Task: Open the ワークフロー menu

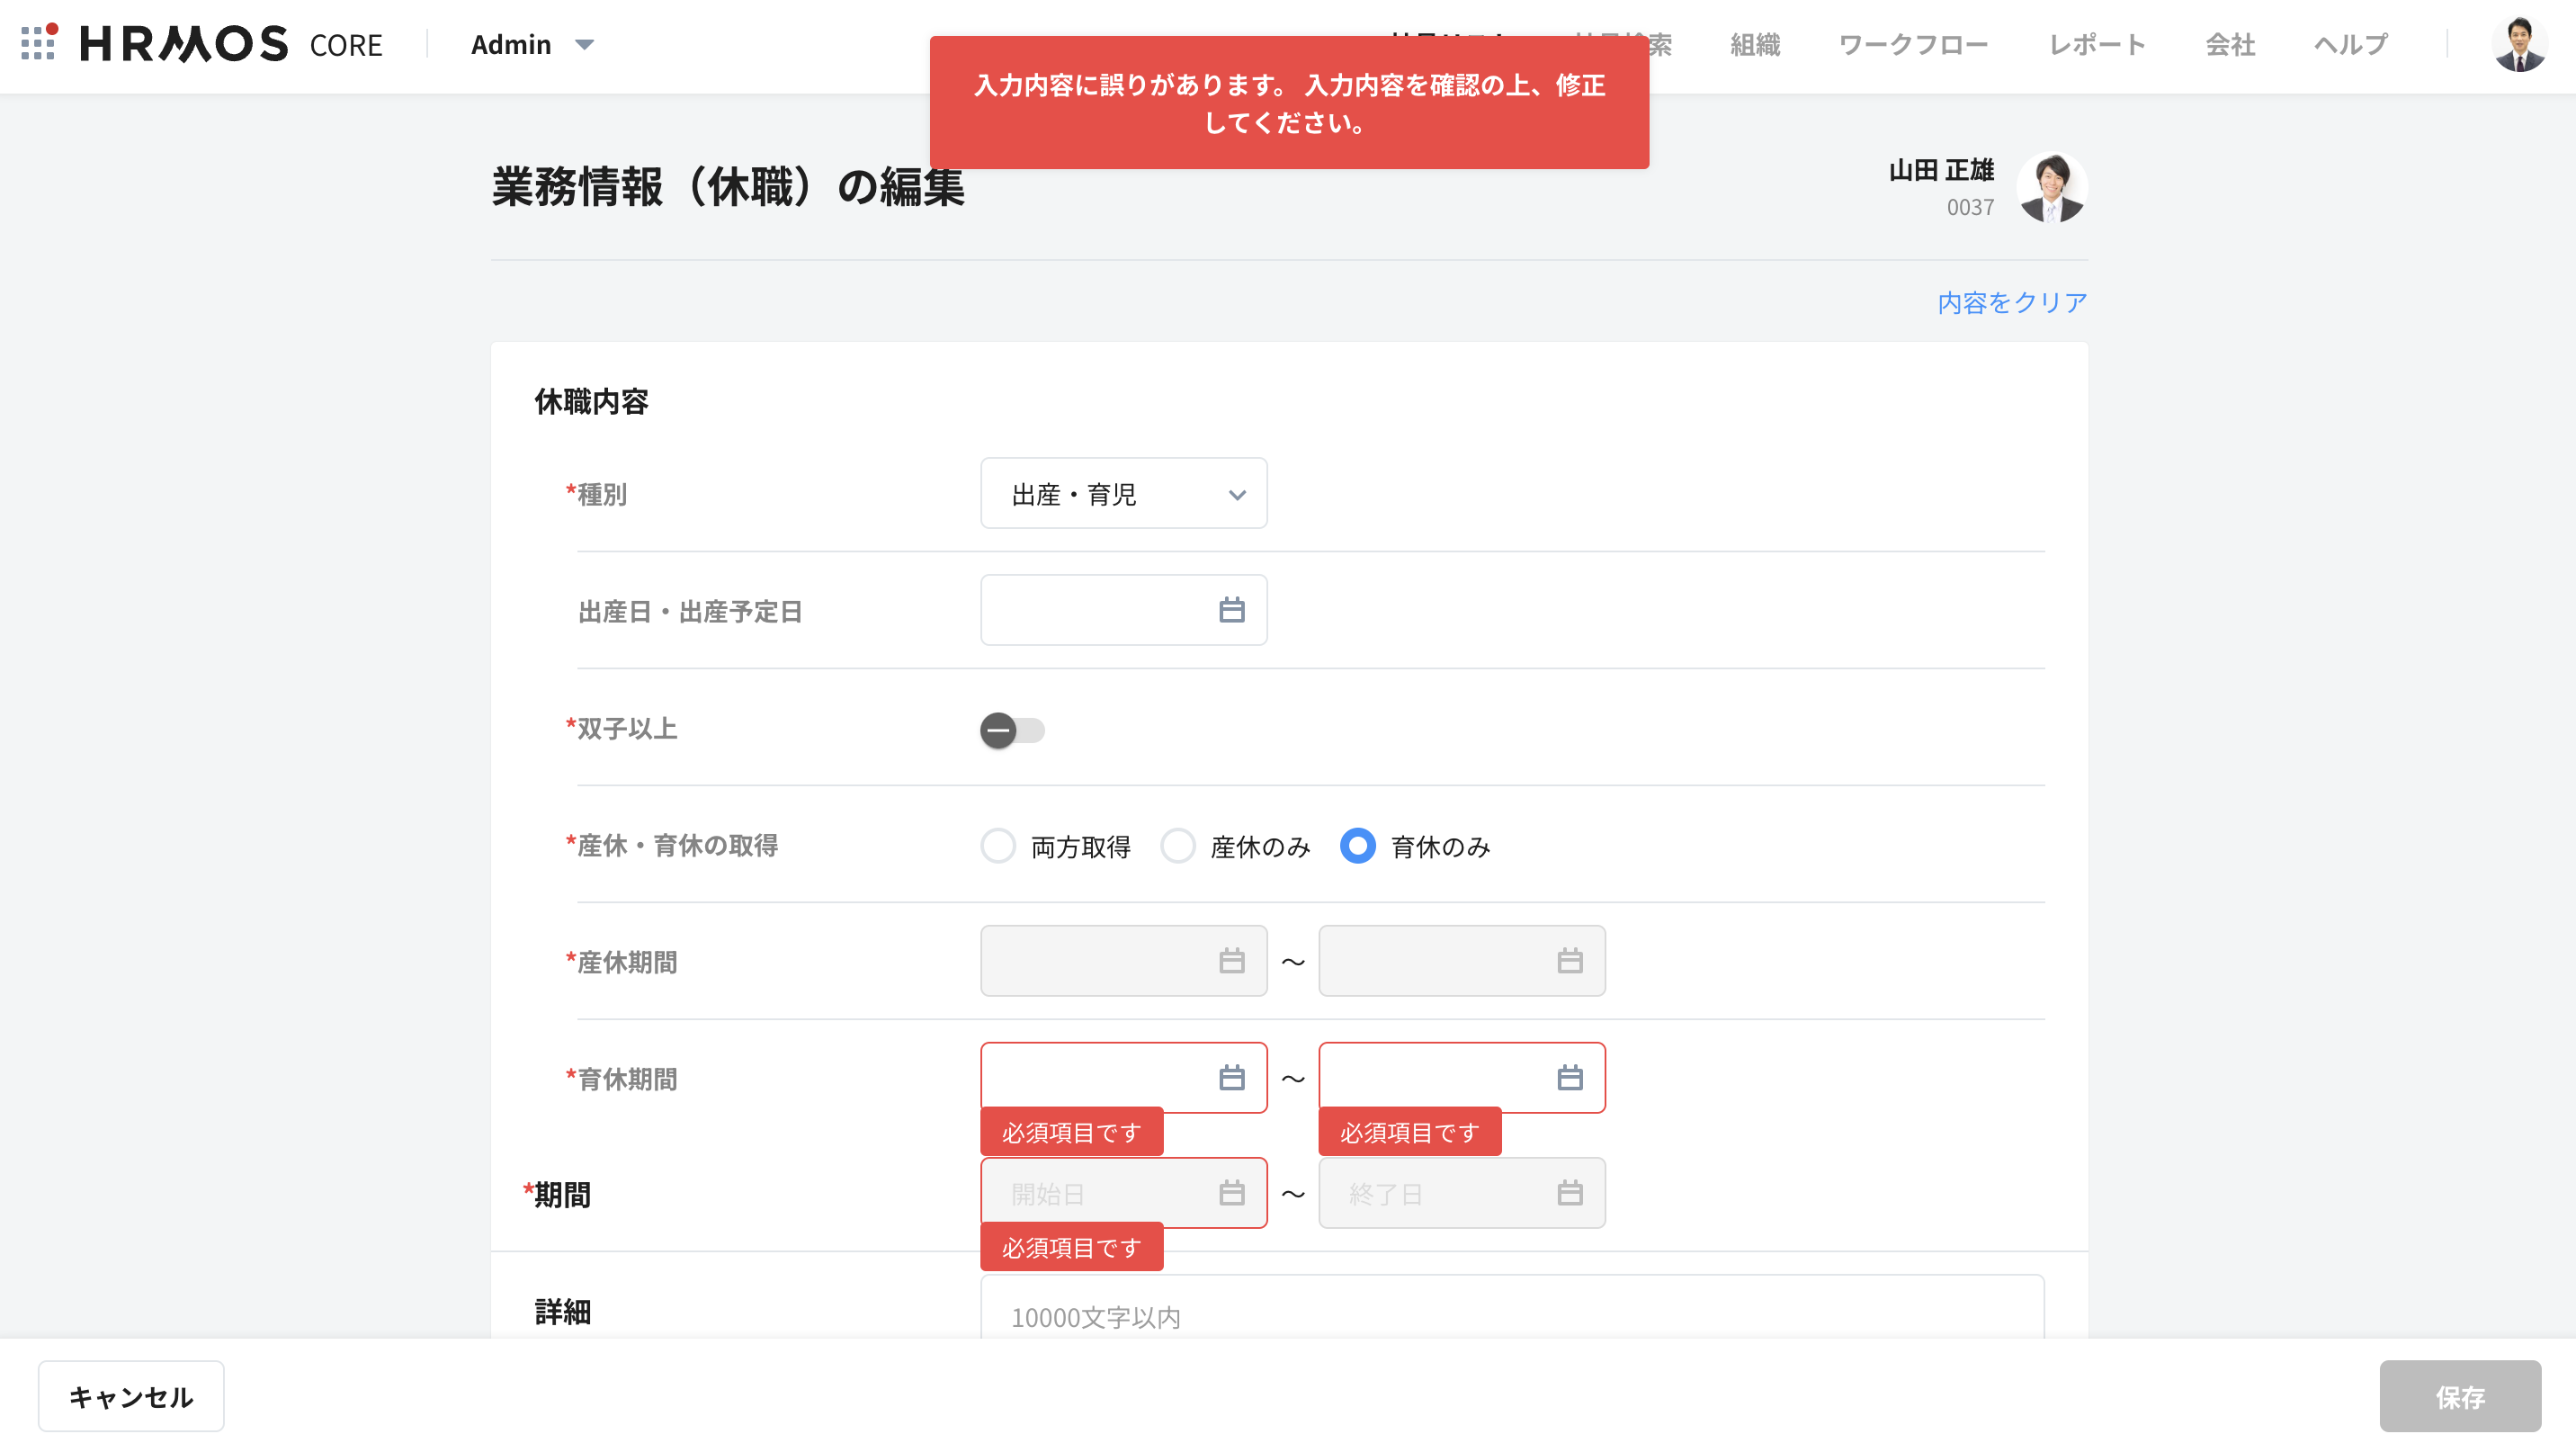Action: (x=1912, y=45)
